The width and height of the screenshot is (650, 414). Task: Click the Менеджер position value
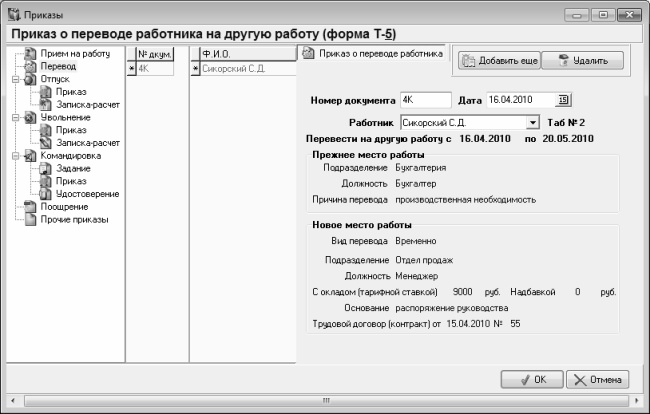[417, 276]
